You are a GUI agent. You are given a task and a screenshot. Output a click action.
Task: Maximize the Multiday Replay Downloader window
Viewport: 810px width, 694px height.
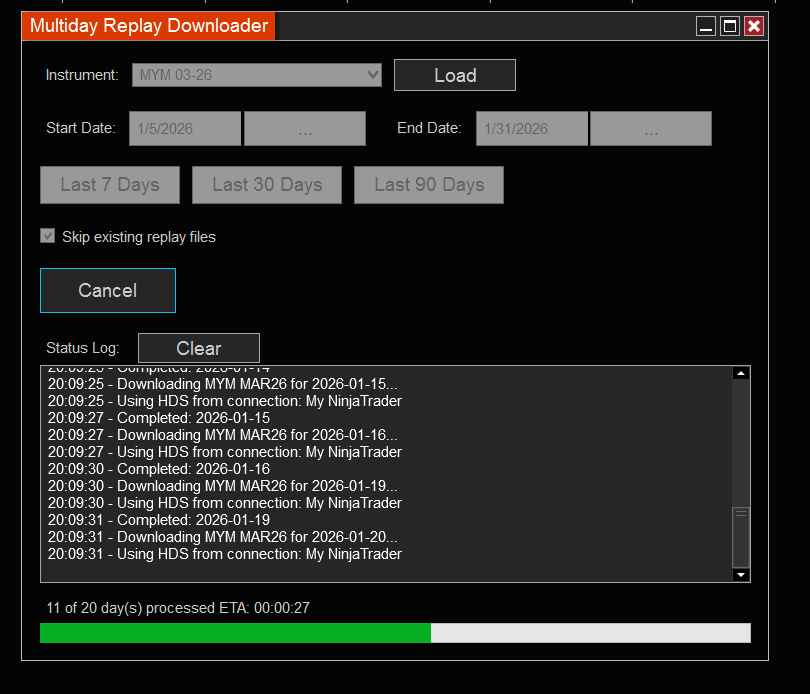click(730, 27)
